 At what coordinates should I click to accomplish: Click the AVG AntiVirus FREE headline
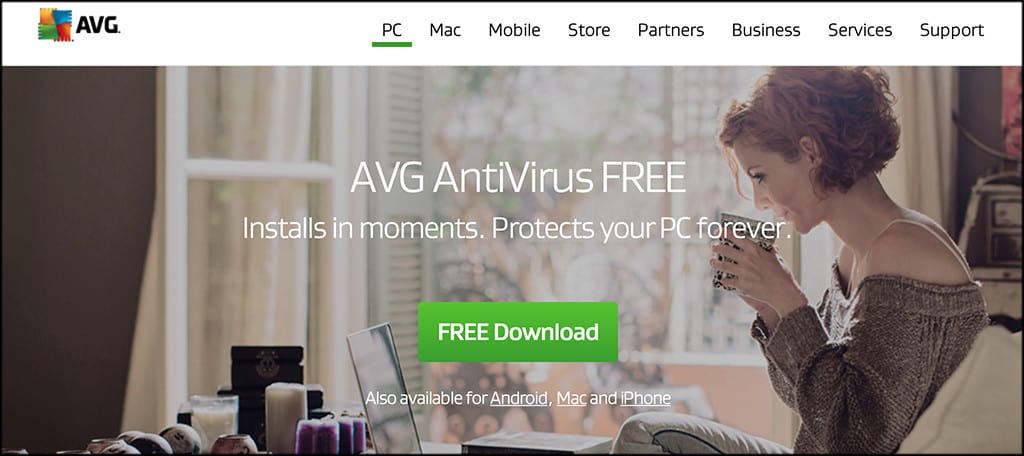click(x=518, y=177)
